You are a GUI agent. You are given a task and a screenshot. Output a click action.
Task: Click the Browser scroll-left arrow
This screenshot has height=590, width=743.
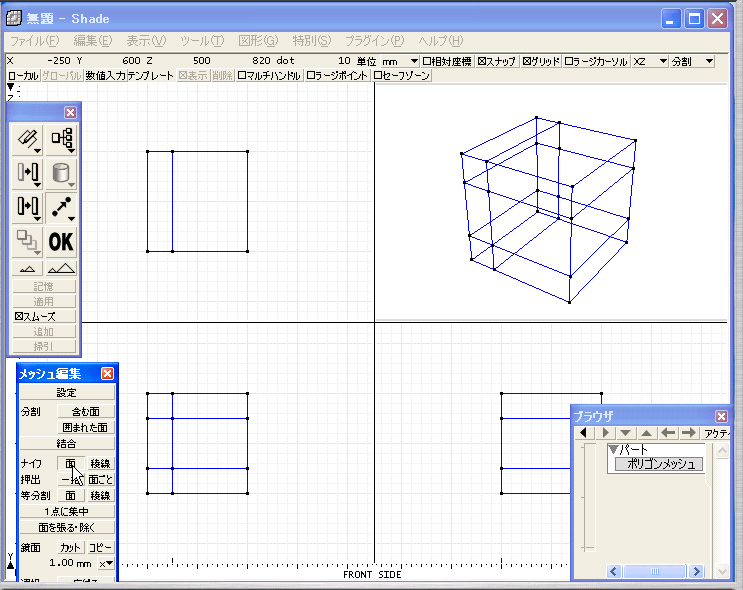click(614, 571)
